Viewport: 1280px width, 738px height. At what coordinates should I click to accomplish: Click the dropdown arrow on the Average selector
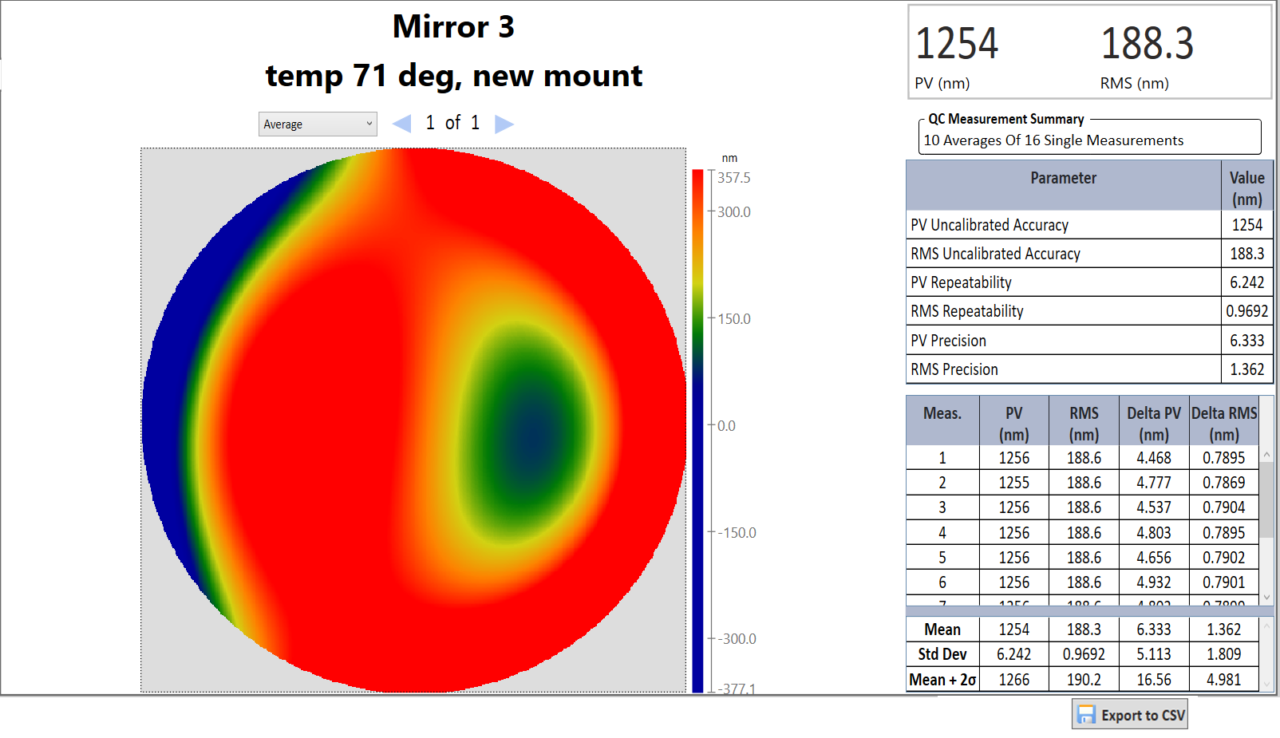coord(371,123)
